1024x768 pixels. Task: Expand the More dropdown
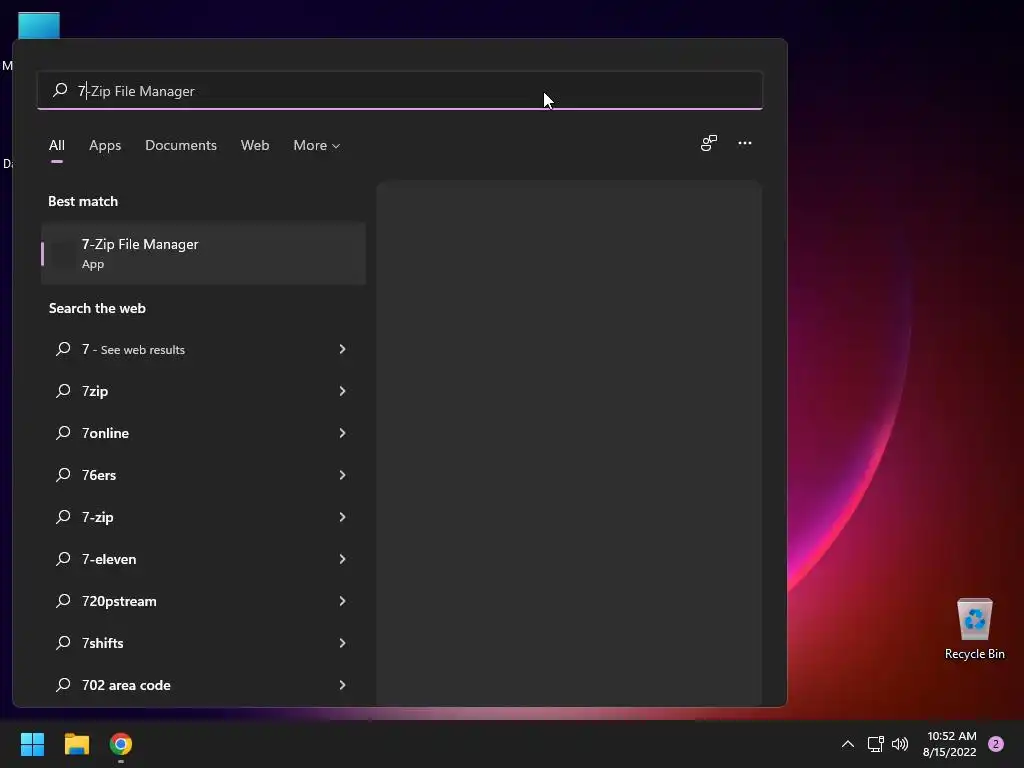coord(317,145)
